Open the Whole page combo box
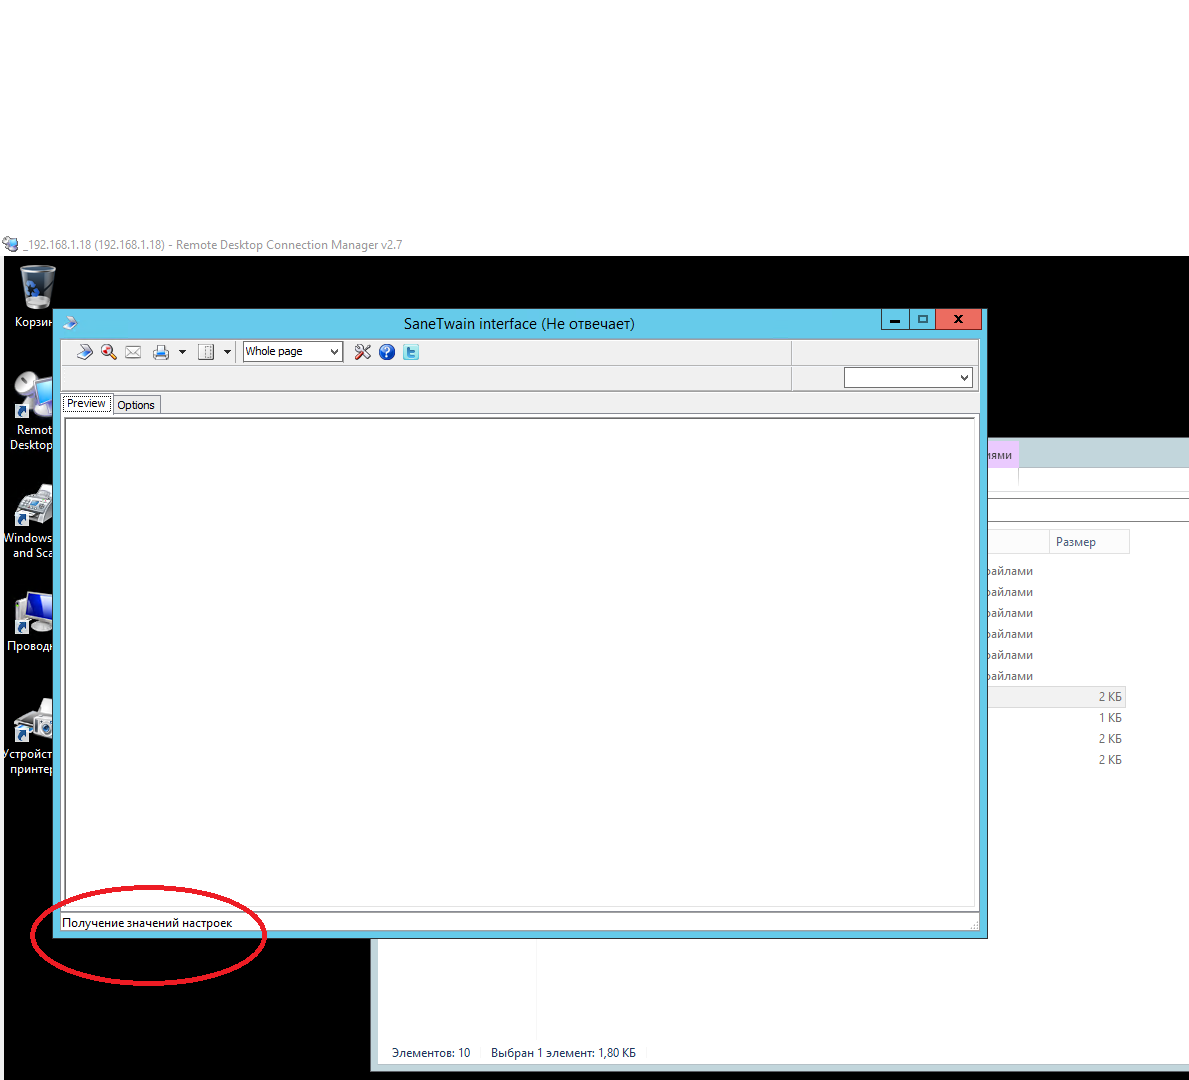The height and width of the screenshot is (1080, 1189). (x=292, y=352)
